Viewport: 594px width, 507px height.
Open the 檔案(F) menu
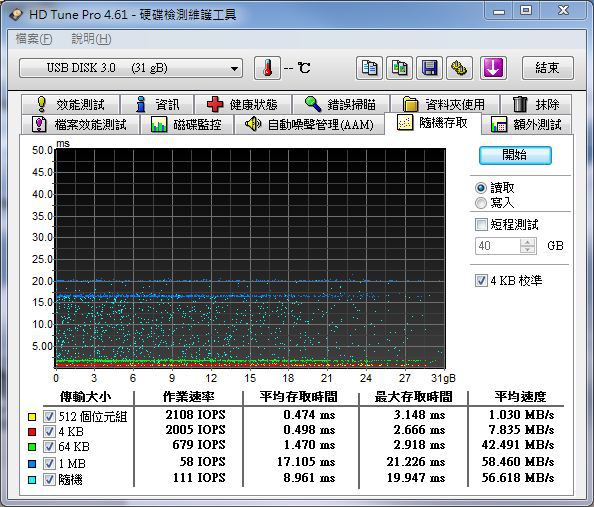pos(34,39)
